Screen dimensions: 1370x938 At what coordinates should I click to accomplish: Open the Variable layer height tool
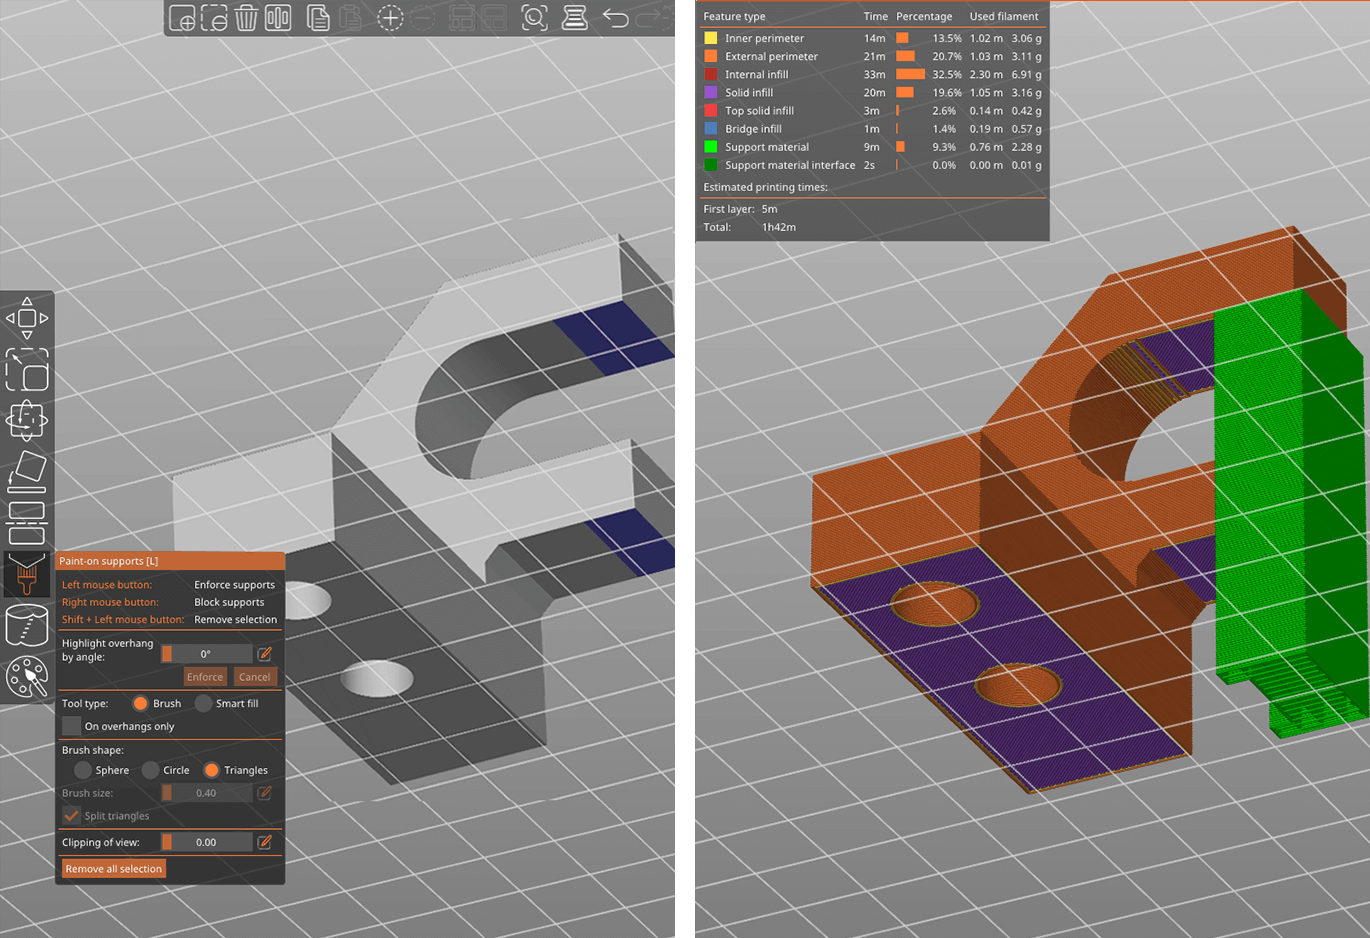(574, 18)
